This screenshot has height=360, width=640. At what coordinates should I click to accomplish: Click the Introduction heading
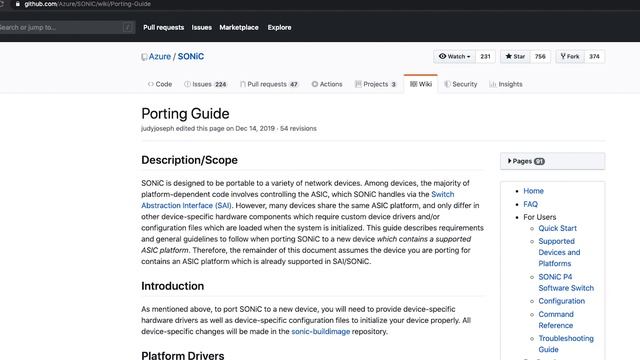tap(173, 286)
